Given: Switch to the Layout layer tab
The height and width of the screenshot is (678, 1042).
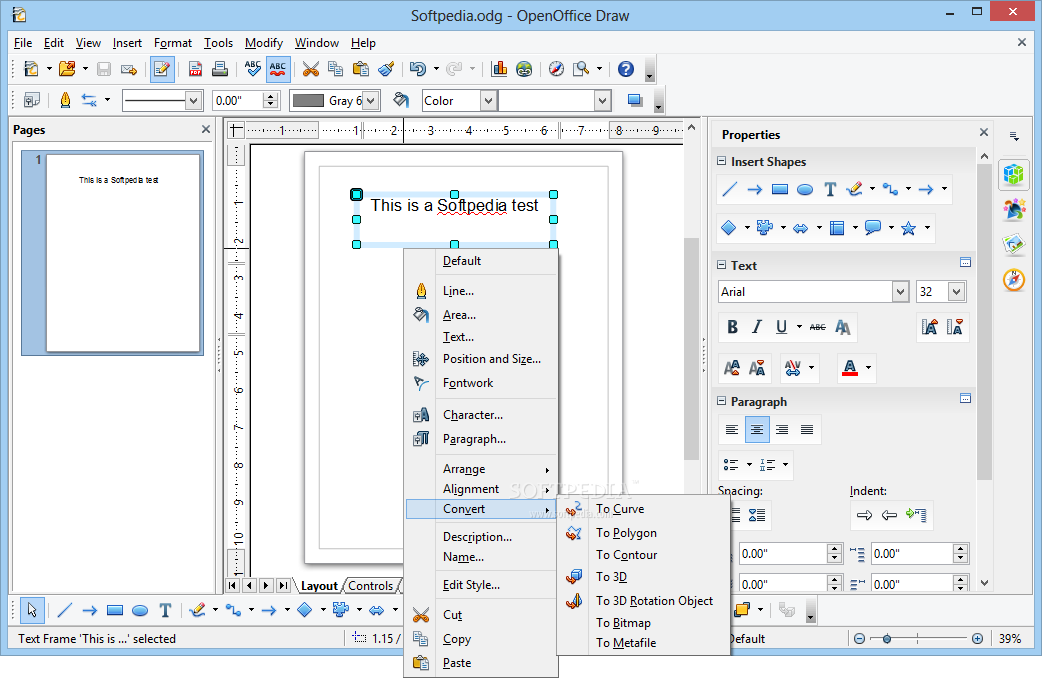Looking at the screenshot, I should click(320, 586).
